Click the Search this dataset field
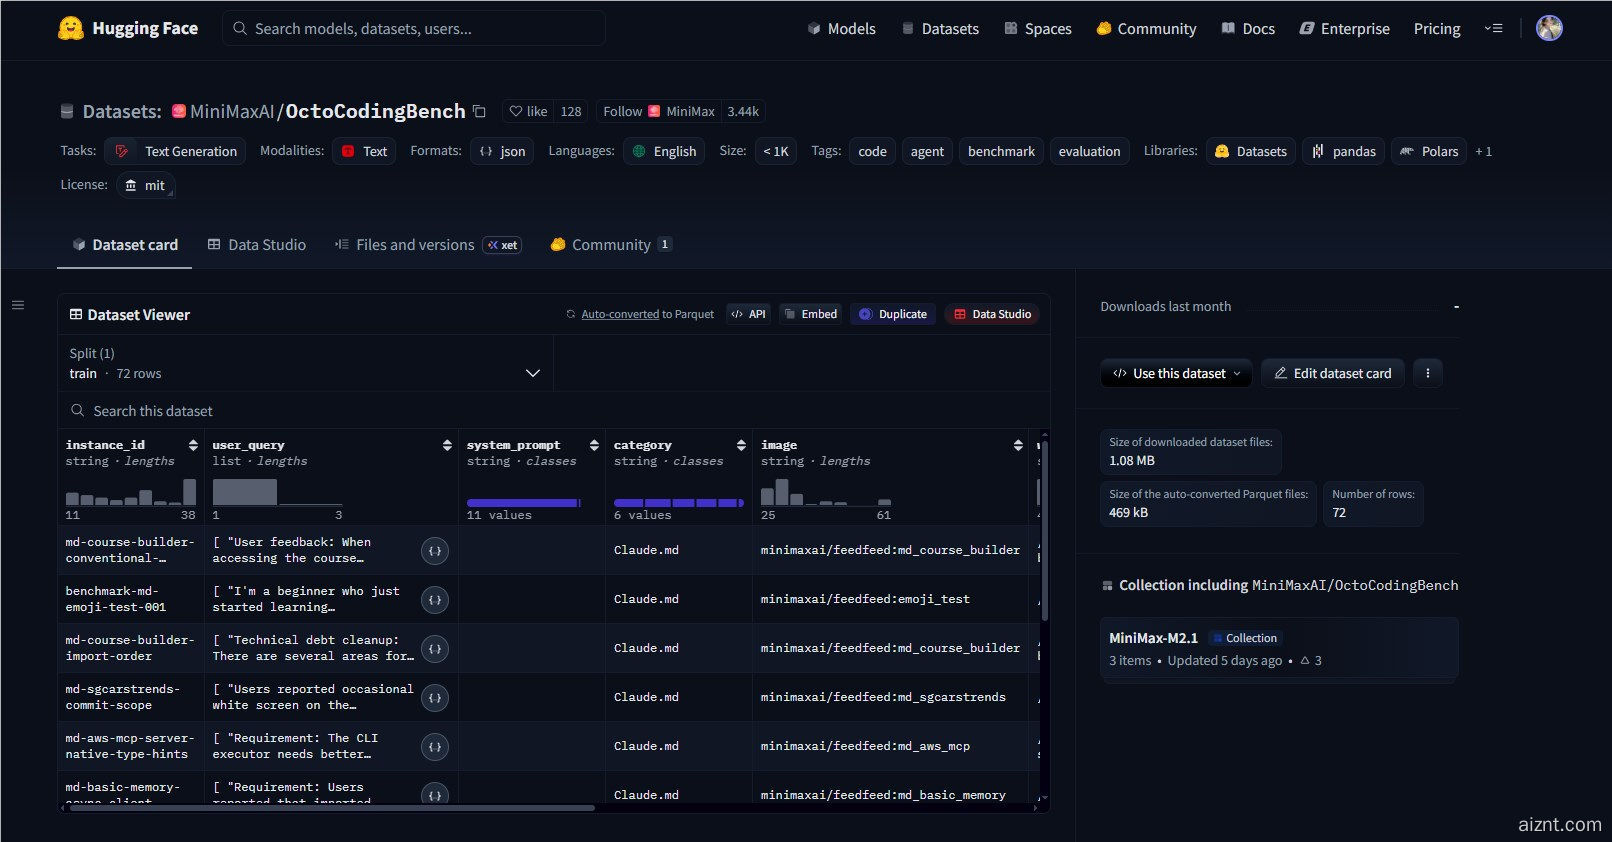The height and width of the screenshot is (842, 1612). pos(300,411)
